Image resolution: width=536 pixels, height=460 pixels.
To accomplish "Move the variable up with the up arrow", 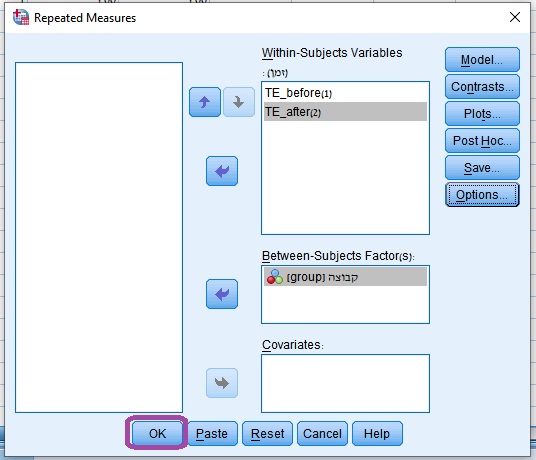I will point(205,102).
